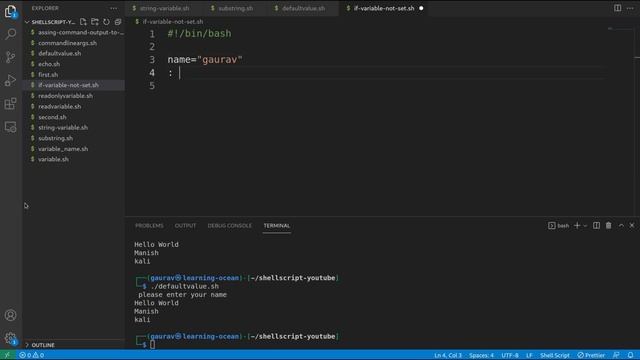Open errors and warnings count in status bar
640x360 pixels.
click(x=31, y=355)
